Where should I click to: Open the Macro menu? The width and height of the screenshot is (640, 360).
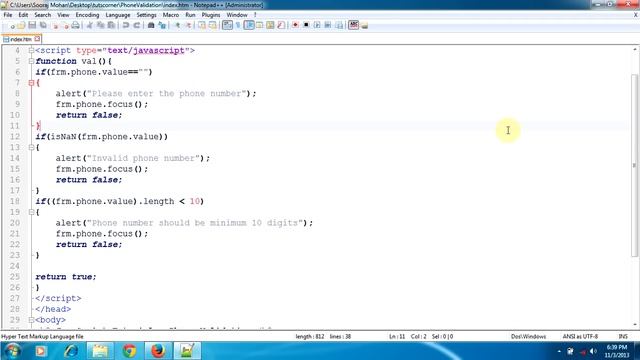coord(171,15)
